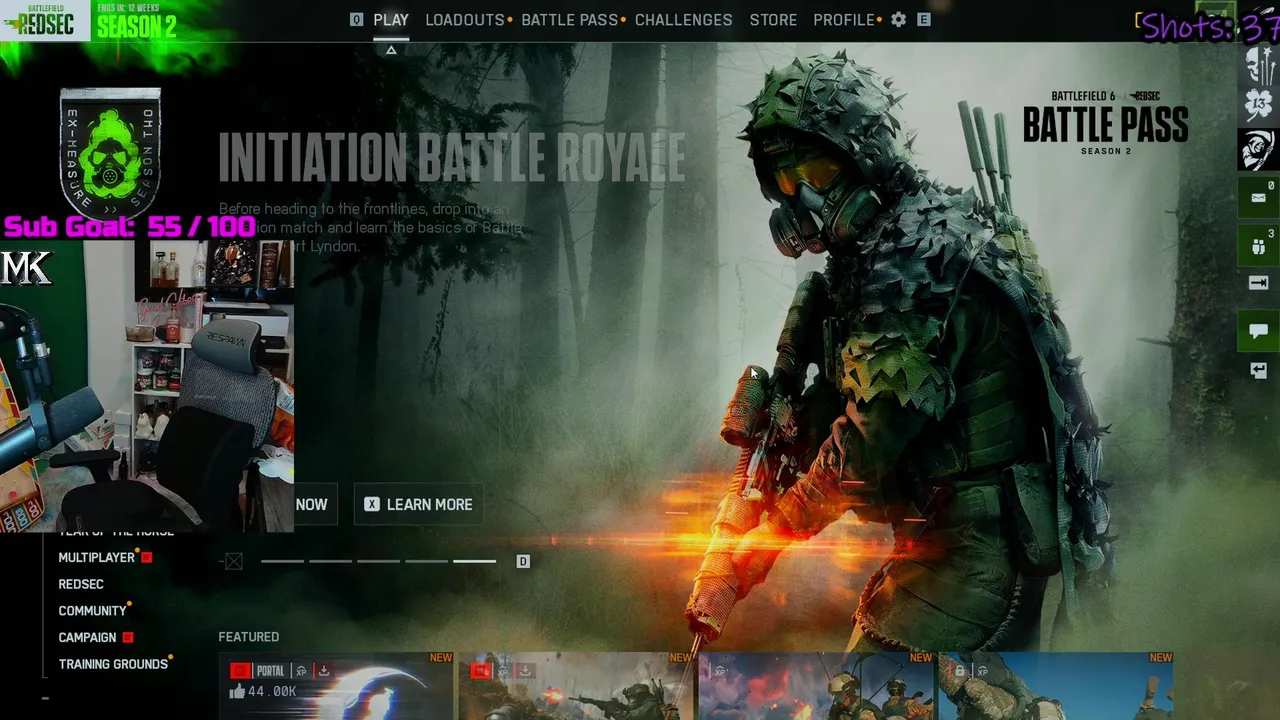Screen dimensions: 1280x720
Task: Open the PLAY tab
Action: click(x=391, y=20)
